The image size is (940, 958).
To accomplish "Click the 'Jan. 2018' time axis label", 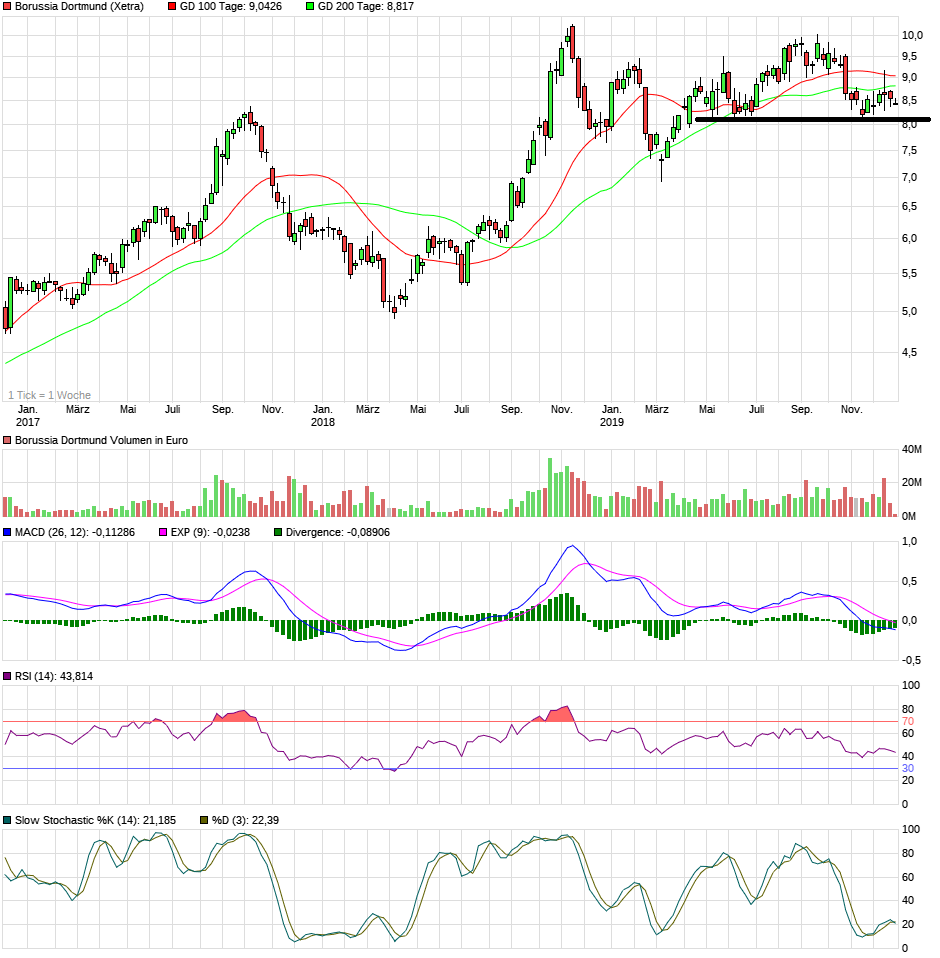I will coord(322,416).
